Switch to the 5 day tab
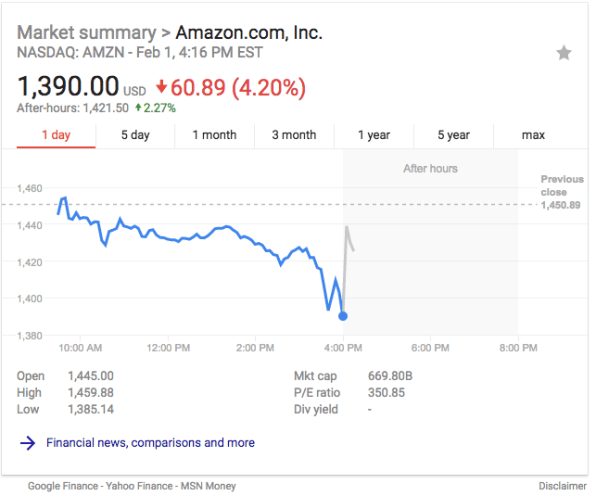The width and height of the screenshot is (596, 496). (x=135, y=136)
